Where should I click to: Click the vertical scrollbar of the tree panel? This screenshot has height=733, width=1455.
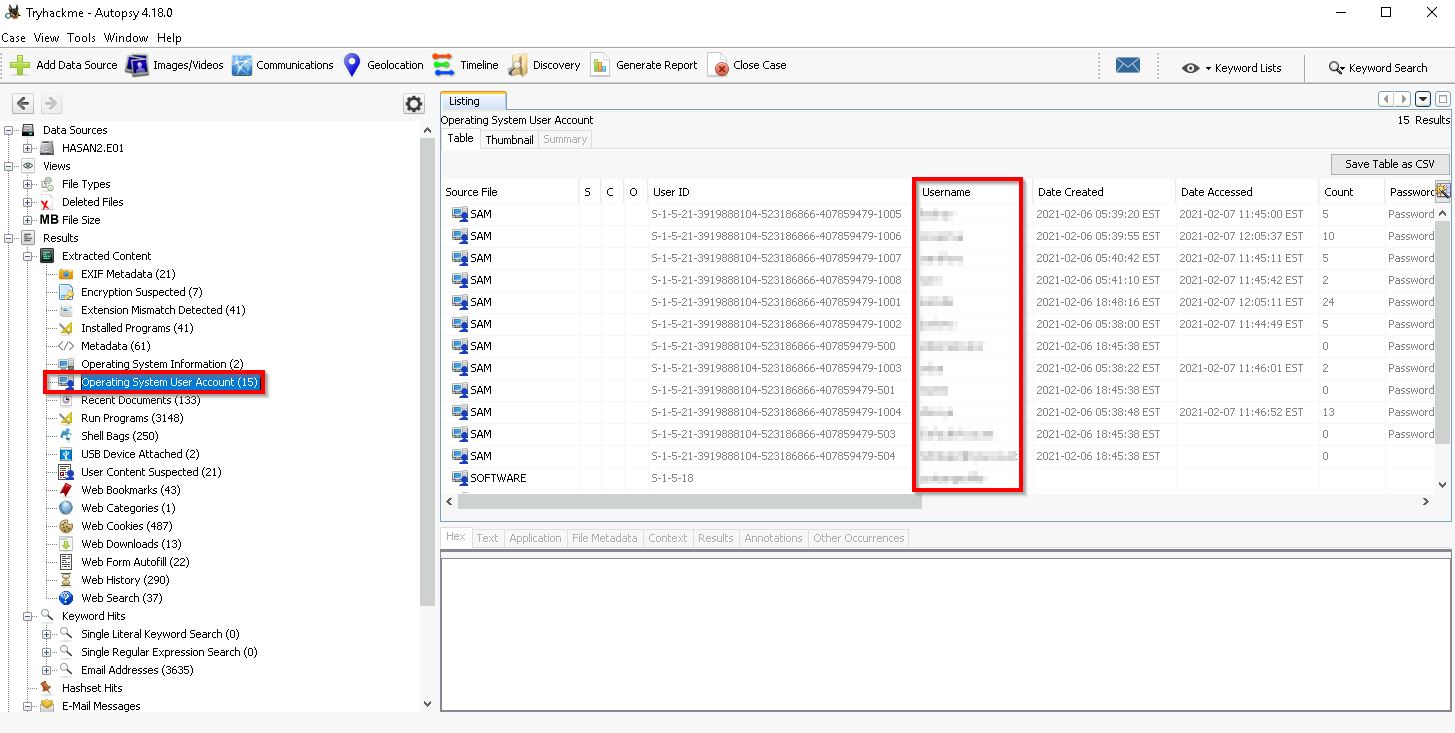pyautogui.click(x=428, y=370)
